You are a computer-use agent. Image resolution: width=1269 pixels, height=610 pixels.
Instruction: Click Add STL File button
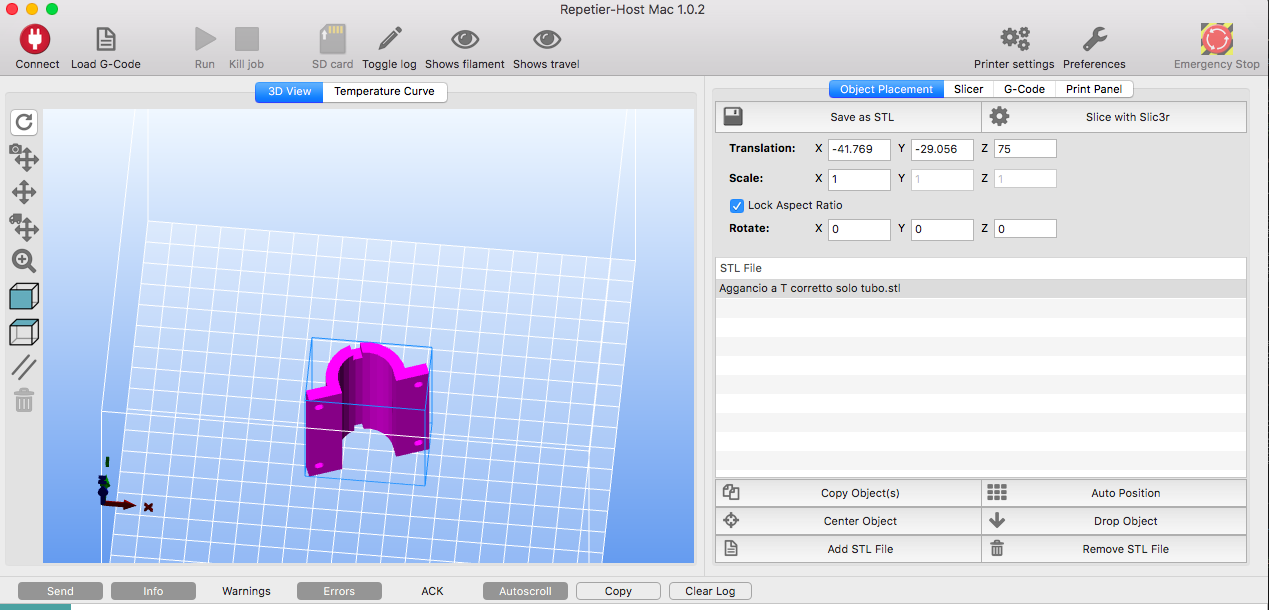[848, 549]
